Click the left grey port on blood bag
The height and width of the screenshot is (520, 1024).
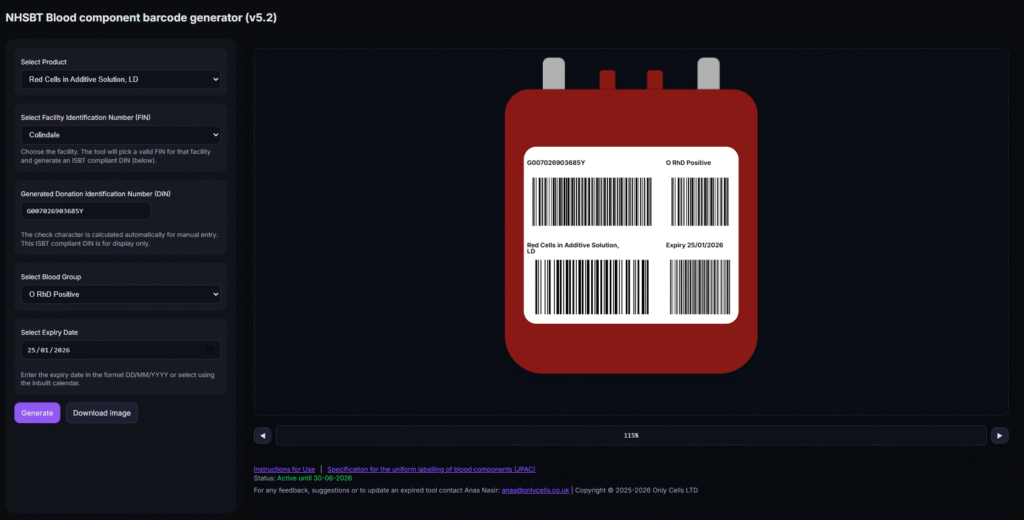click(x=554, y=73)
